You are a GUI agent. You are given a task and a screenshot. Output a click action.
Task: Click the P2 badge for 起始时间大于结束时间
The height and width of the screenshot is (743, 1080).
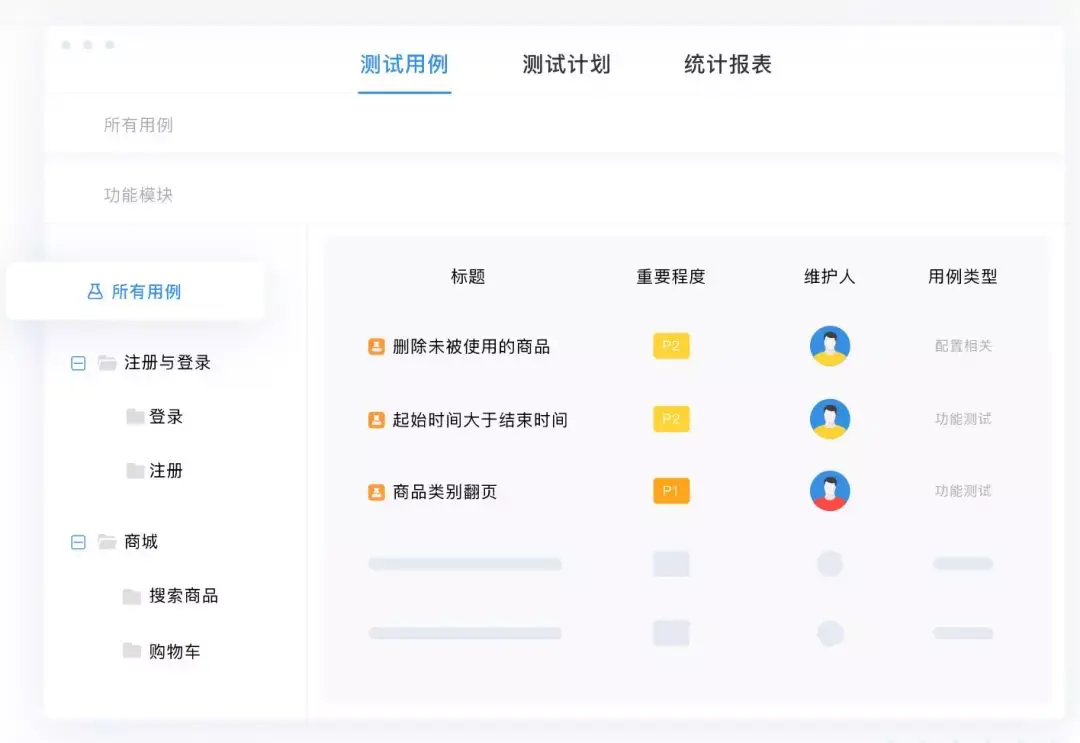(672, 419)
